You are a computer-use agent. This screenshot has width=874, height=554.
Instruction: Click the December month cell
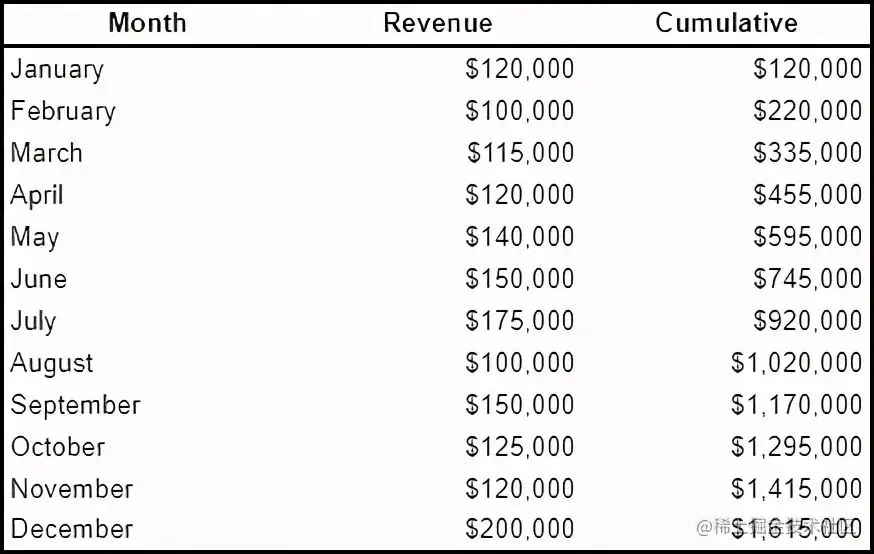(x=72, y=529)
